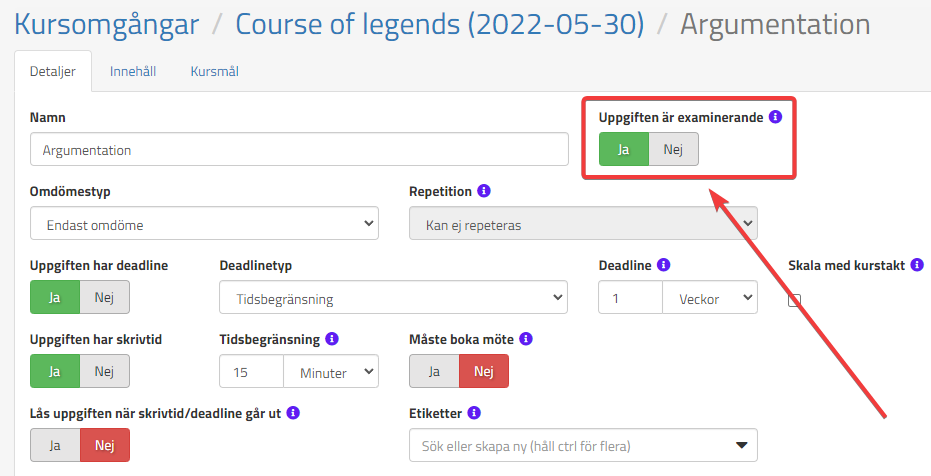
Task: Click info icon beside Lås uppgiften label
Action: click(x=294, y=412)
